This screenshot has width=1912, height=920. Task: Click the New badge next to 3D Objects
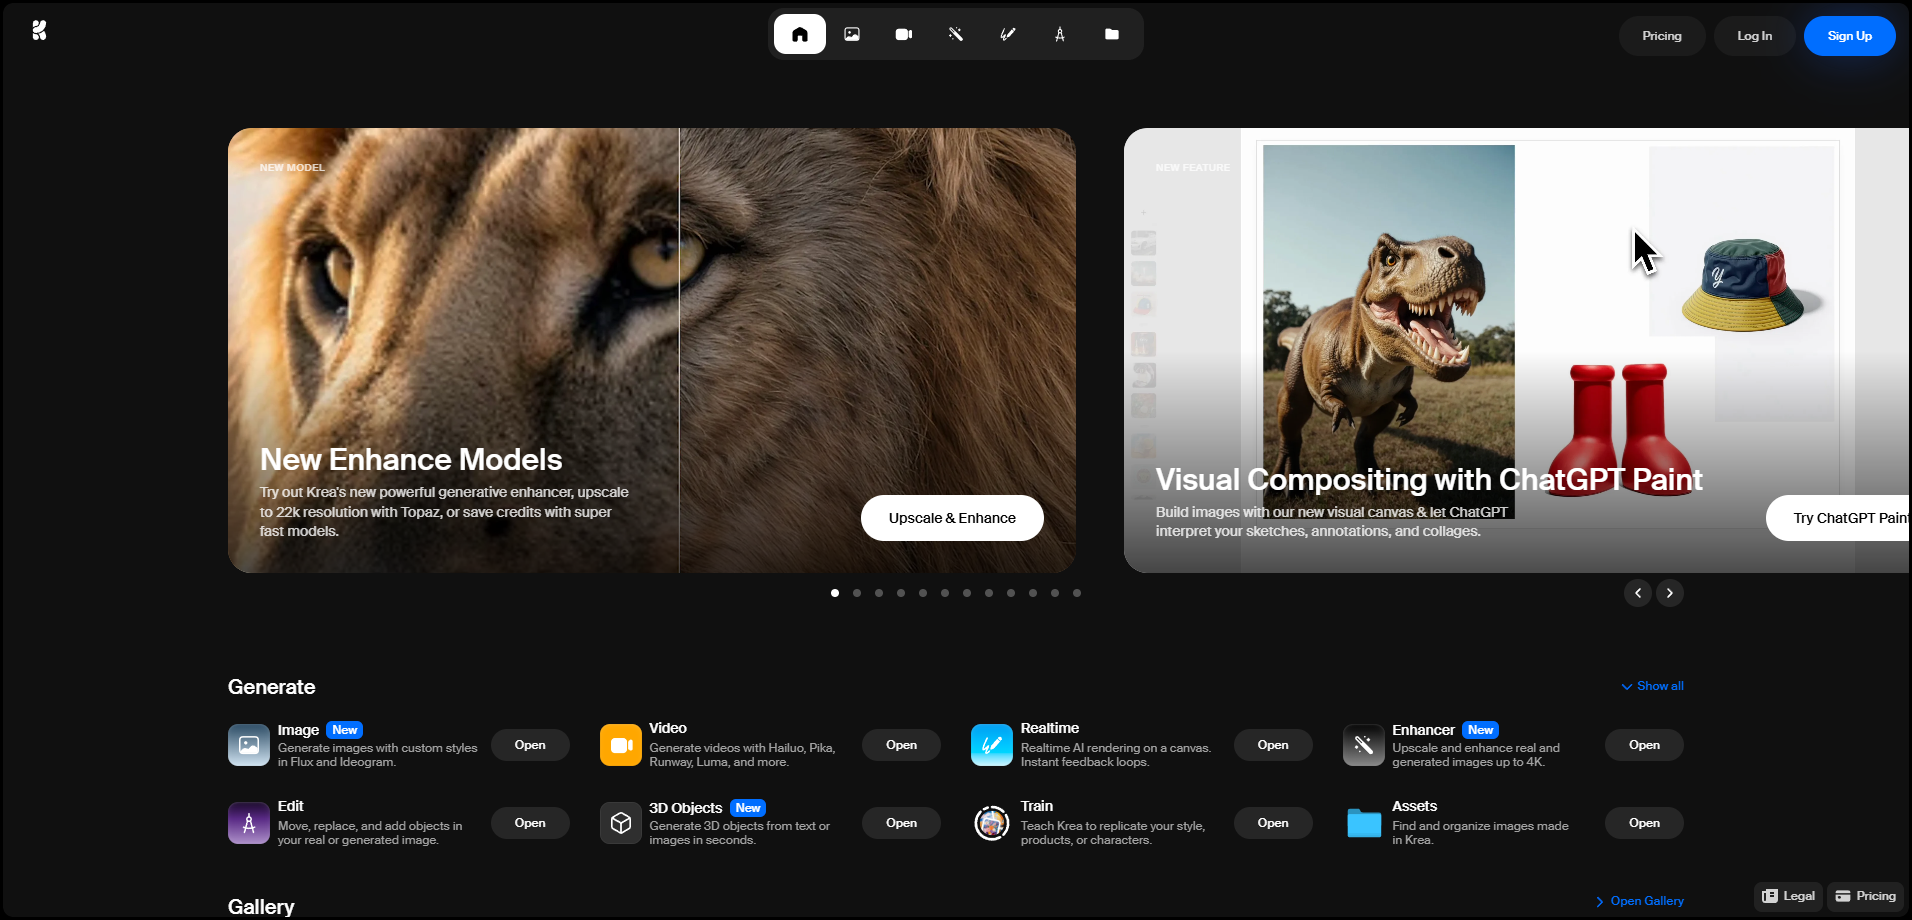(x=748, y=808)
